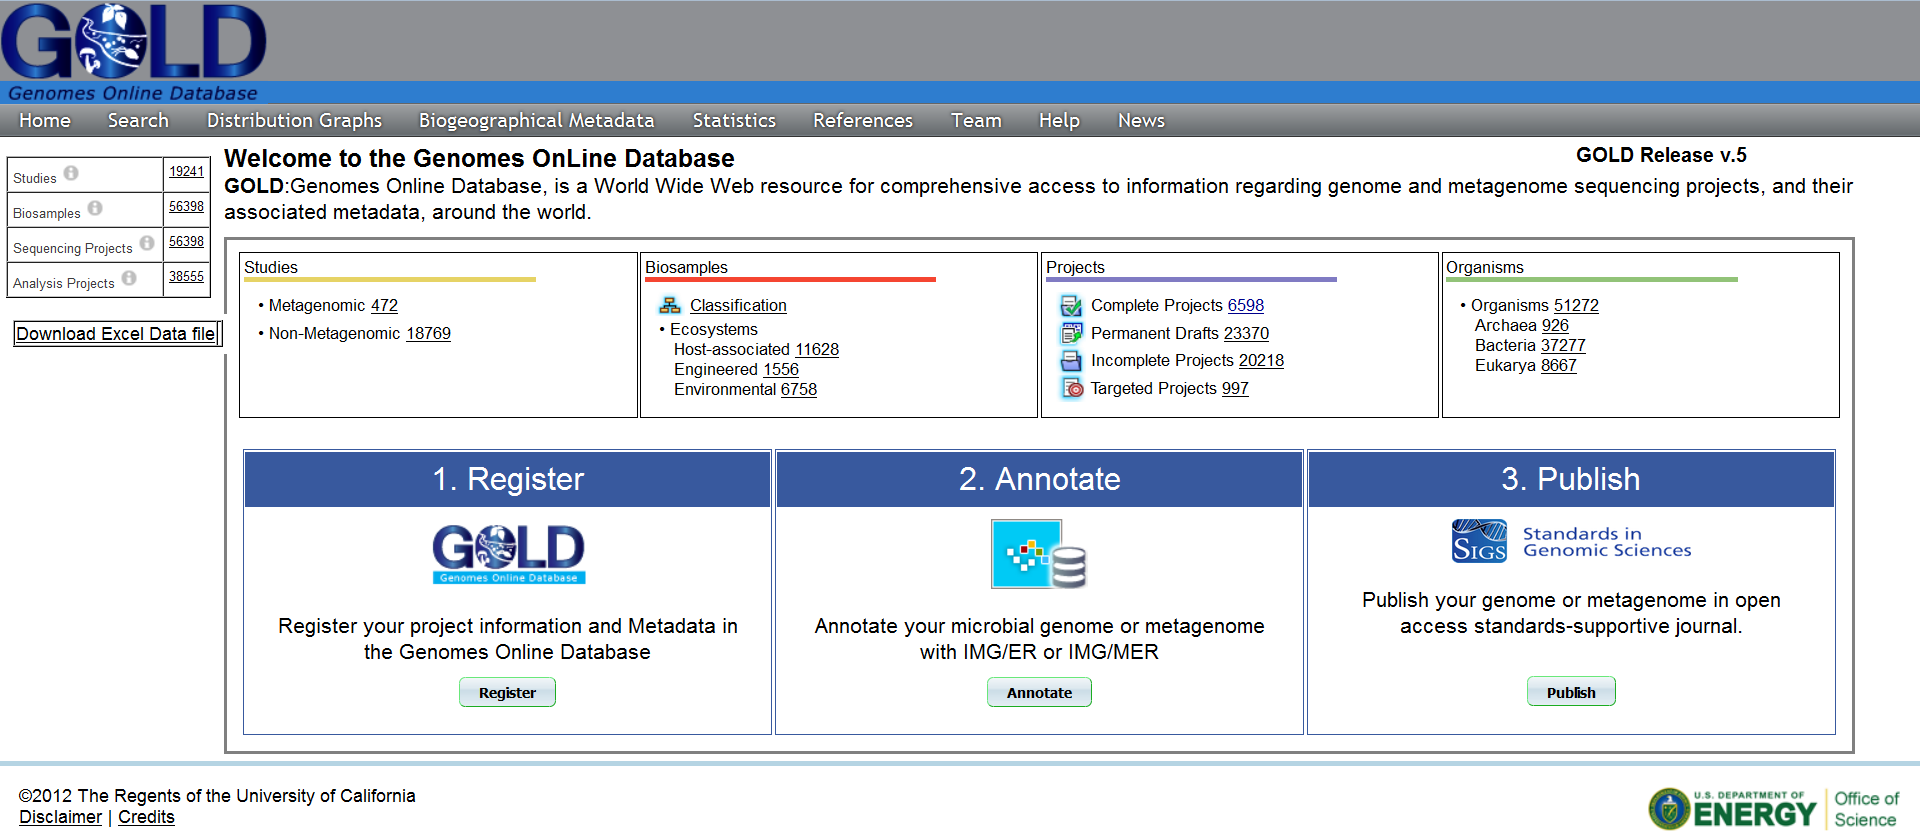The width and height of the screenshot is (1920, 836).
Task: Click Download Excel Data file button
Action: tap(116, 334)
